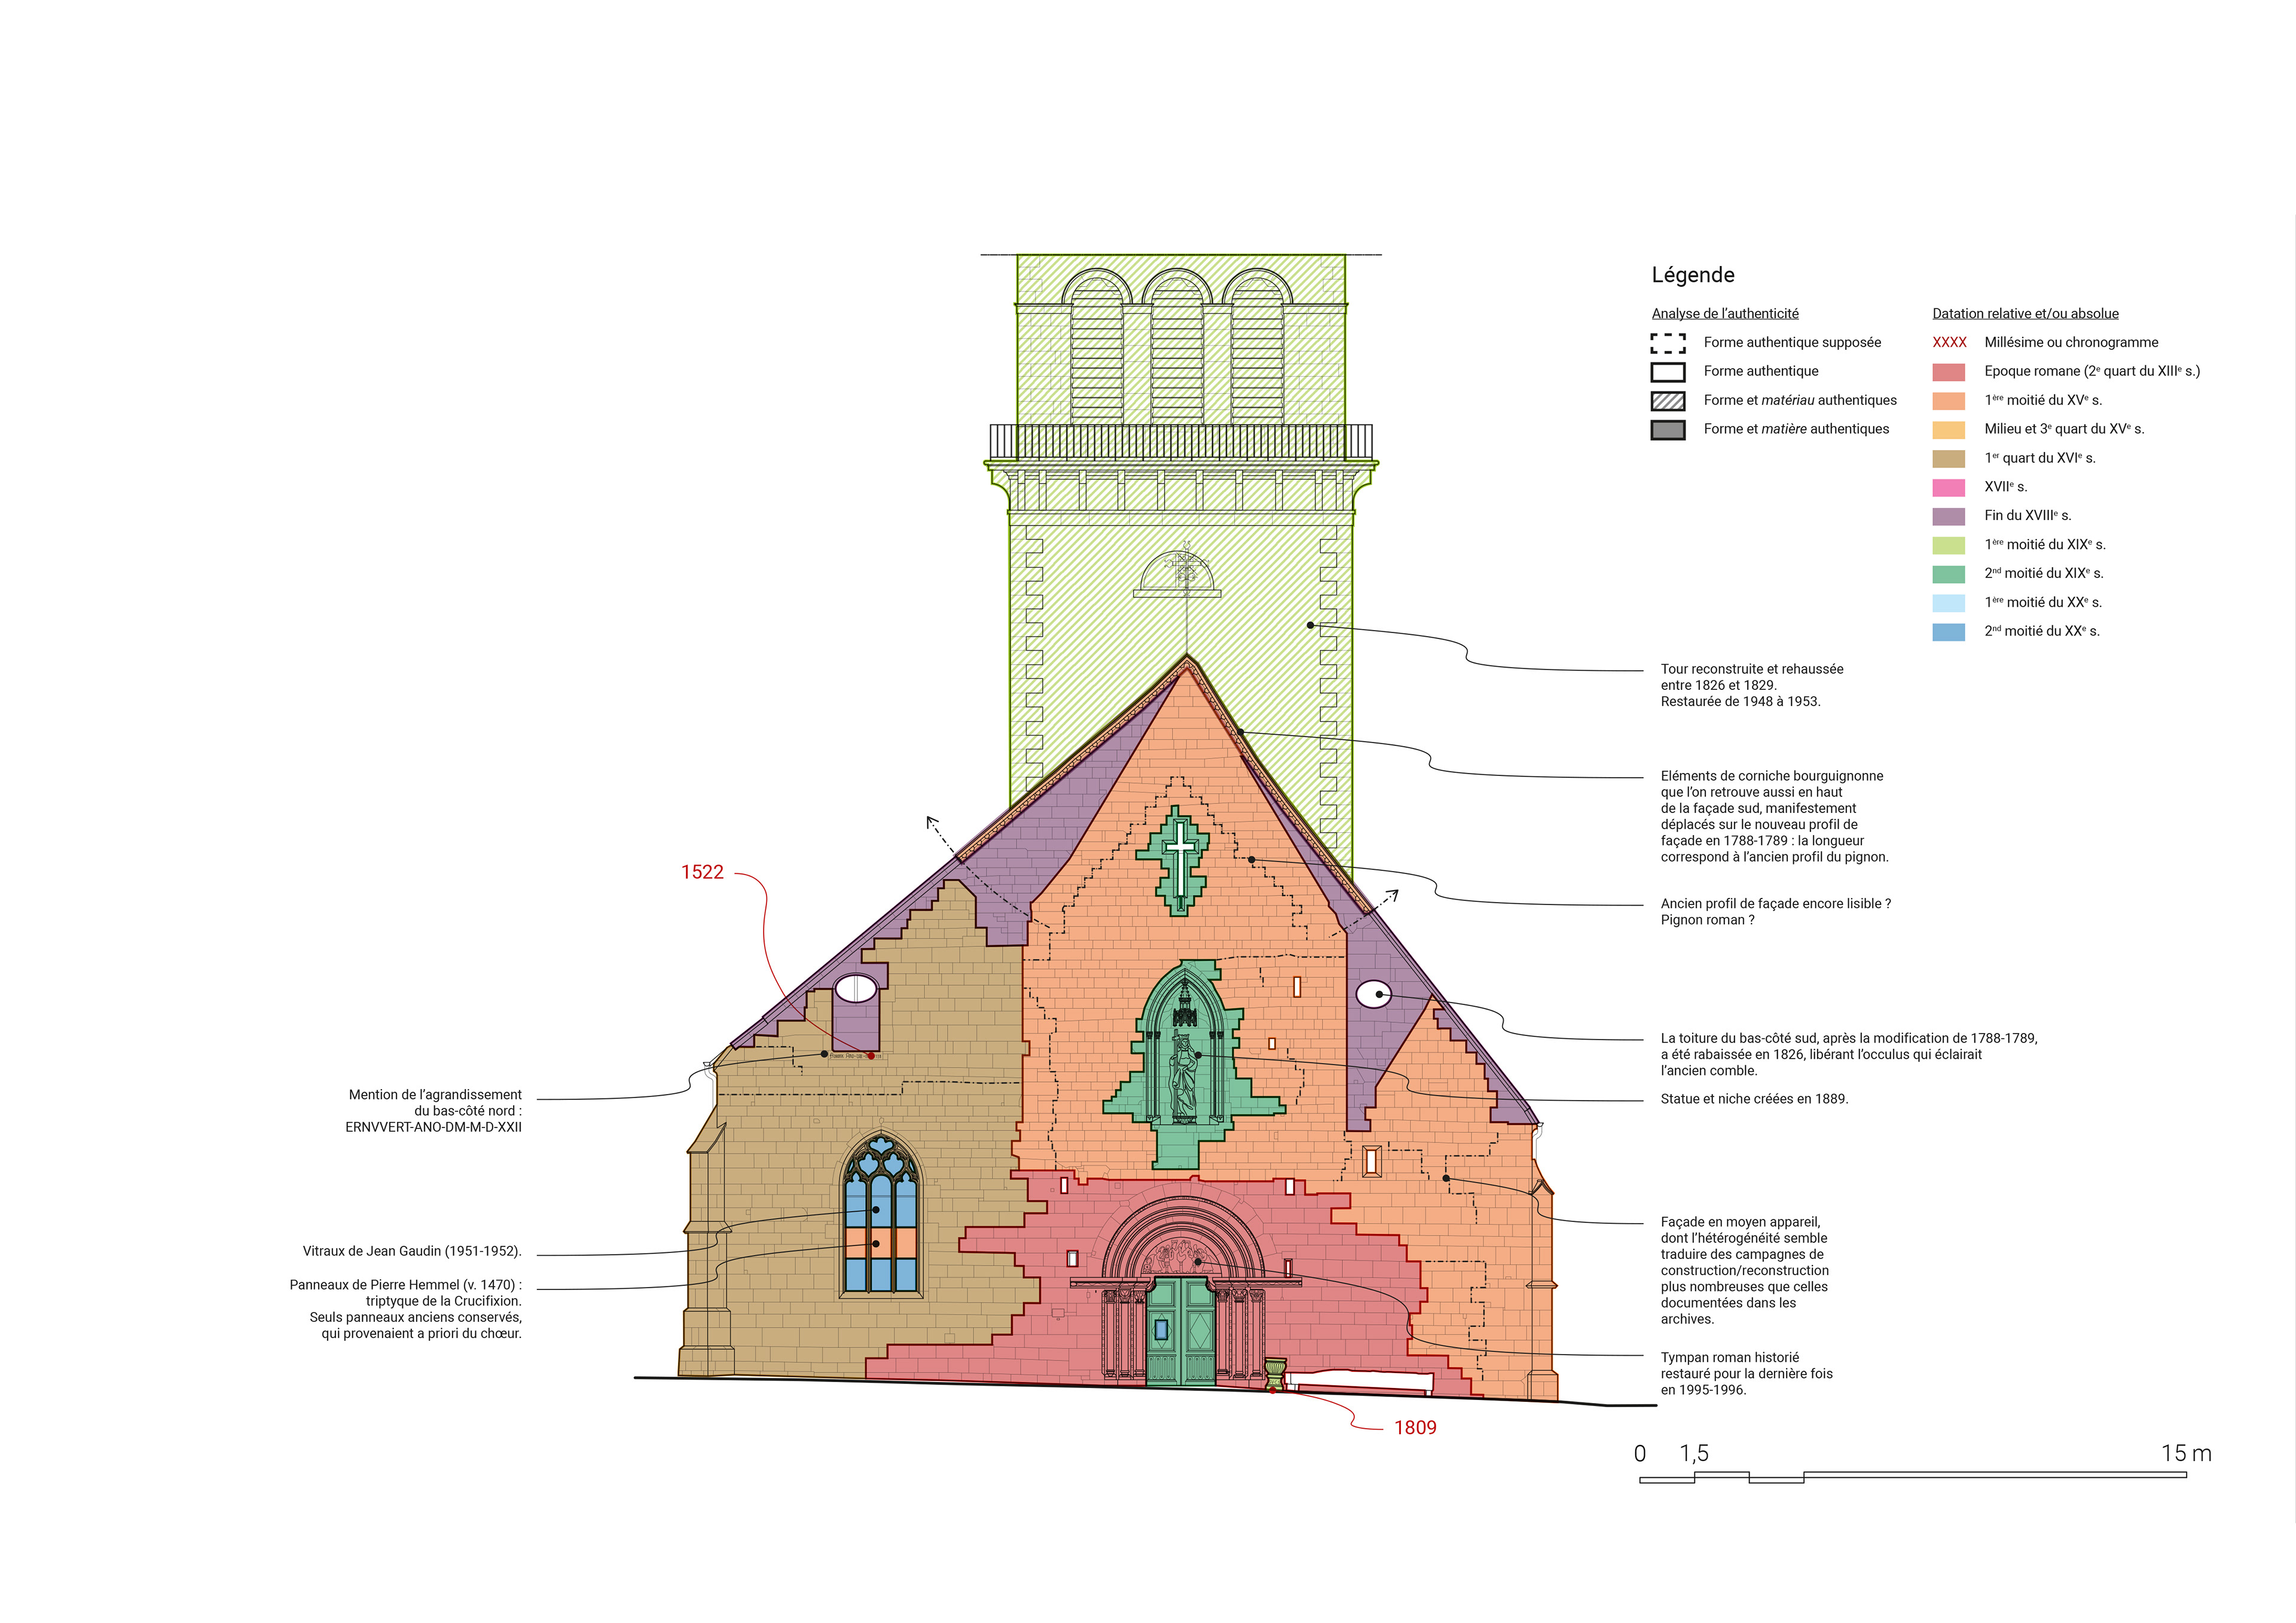The height and width of the screenshot is (1623, 2296).
Task: Select the 'Epoque romane' red color swatch
Action: click(x=1948, y=372)
